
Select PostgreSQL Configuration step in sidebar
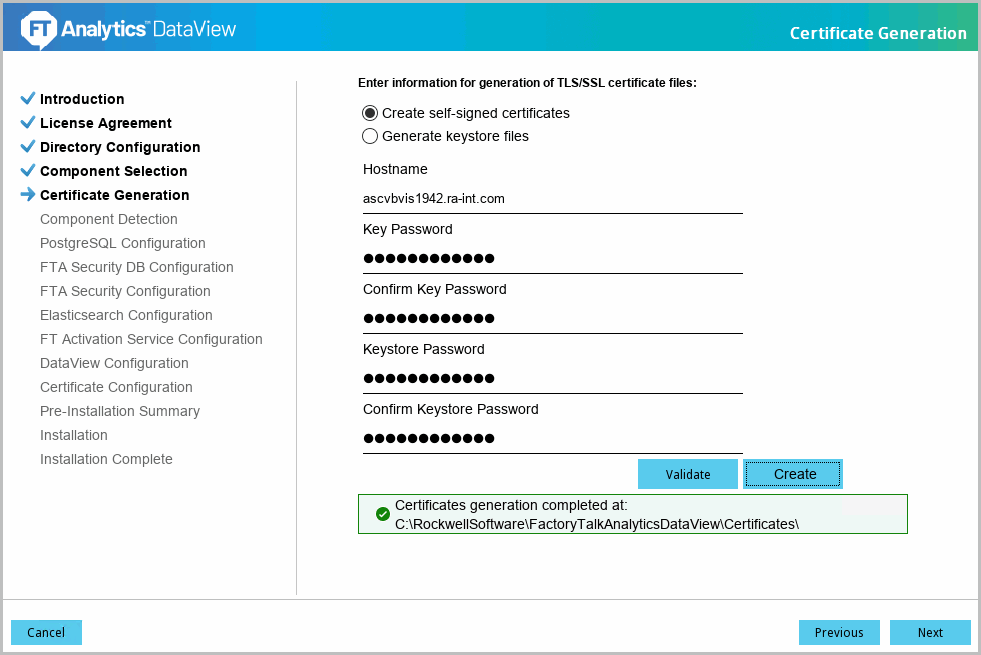point(123,243)
